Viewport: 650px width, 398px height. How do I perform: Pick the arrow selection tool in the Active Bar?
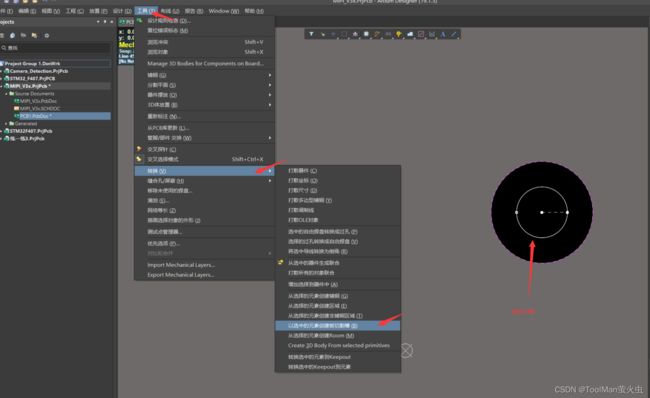click(x=323, y=34)
